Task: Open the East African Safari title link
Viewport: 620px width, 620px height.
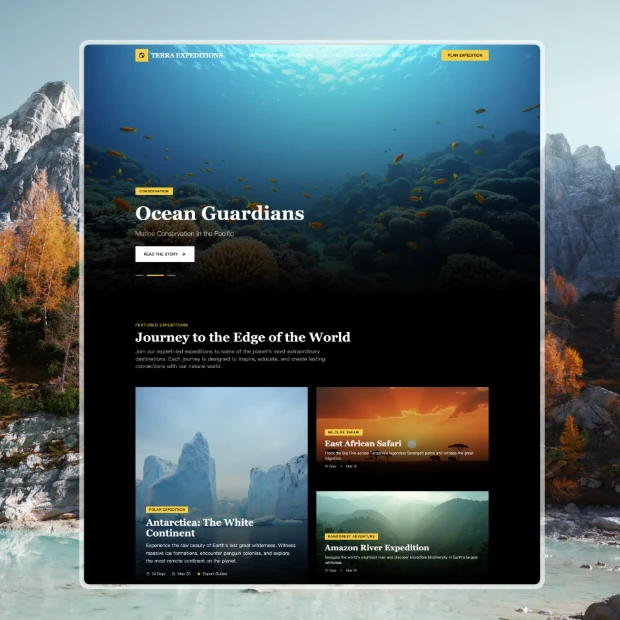Action: [364, 443]
